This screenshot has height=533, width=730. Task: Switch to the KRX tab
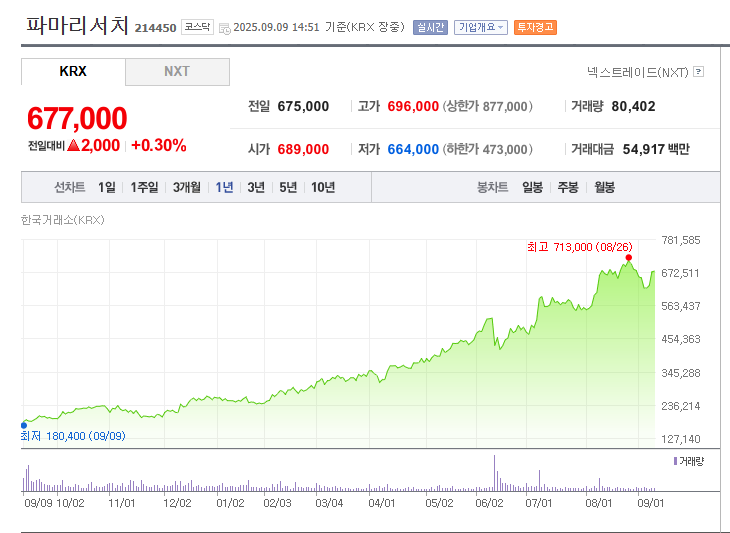click(73, 71)
